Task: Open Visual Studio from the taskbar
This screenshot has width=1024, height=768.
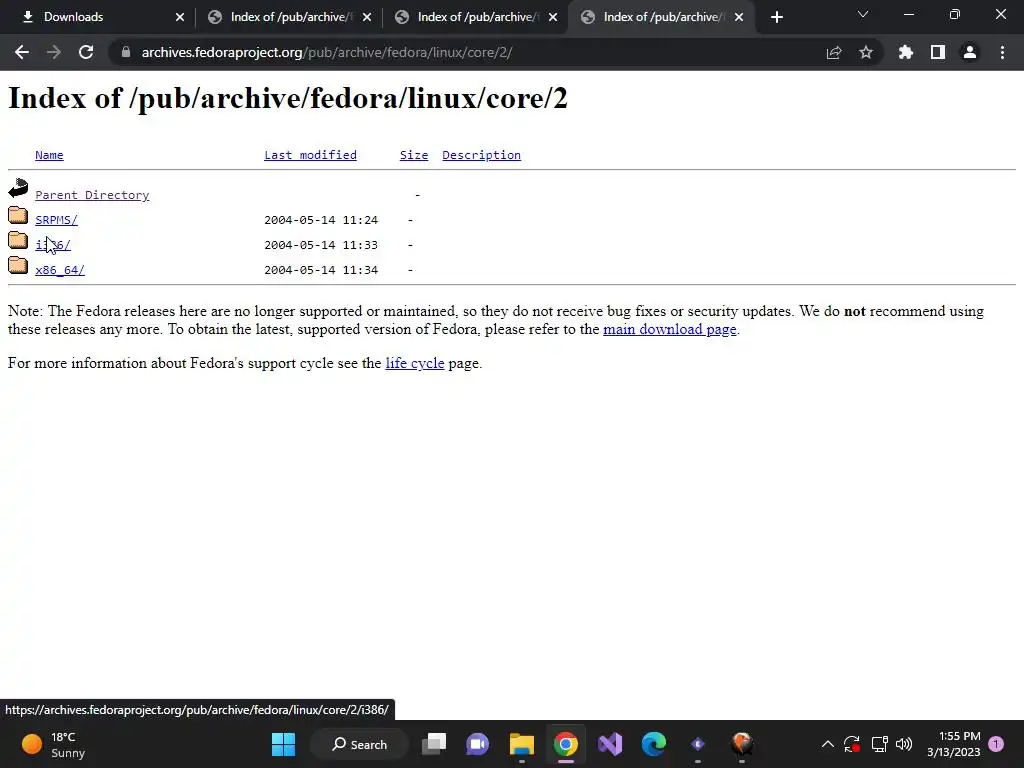Action: point(610,744)
